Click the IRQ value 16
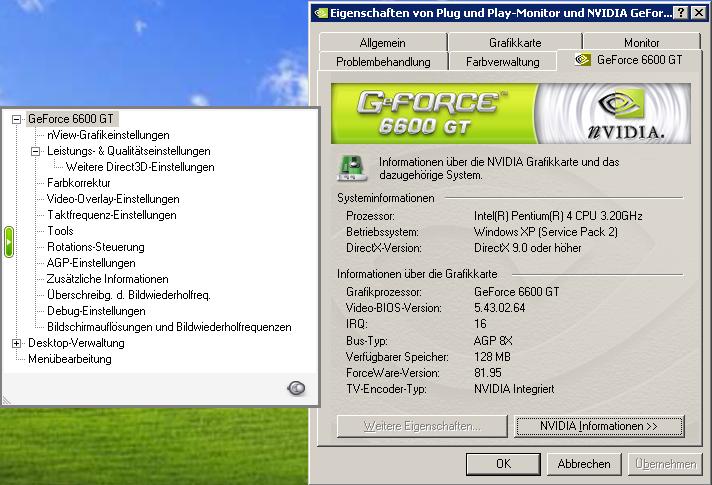 480,323
